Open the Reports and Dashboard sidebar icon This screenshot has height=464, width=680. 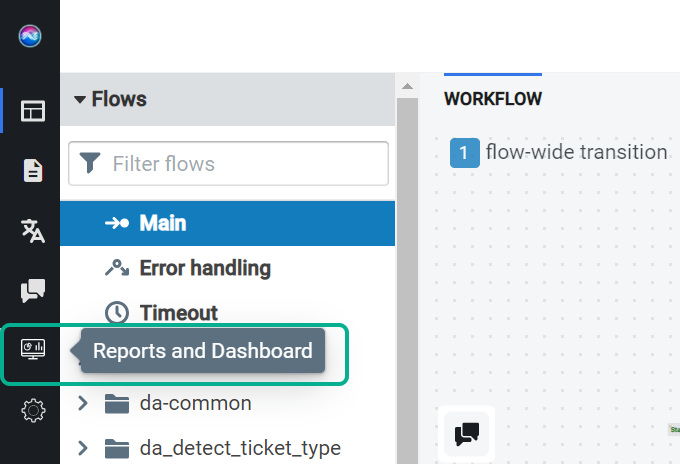tap(33, 349)
